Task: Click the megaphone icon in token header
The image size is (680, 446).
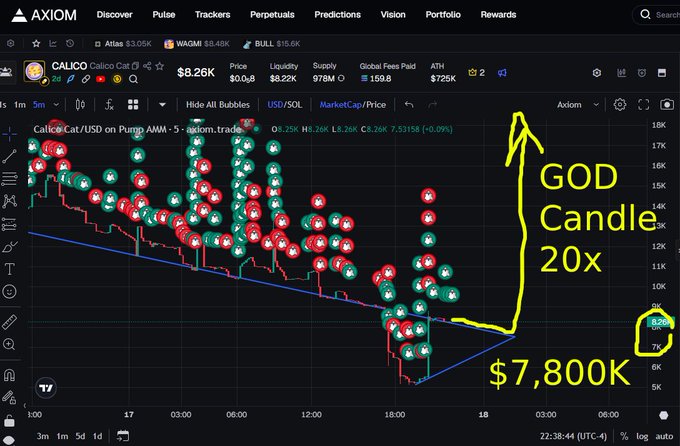Action: tap(502, 72)
